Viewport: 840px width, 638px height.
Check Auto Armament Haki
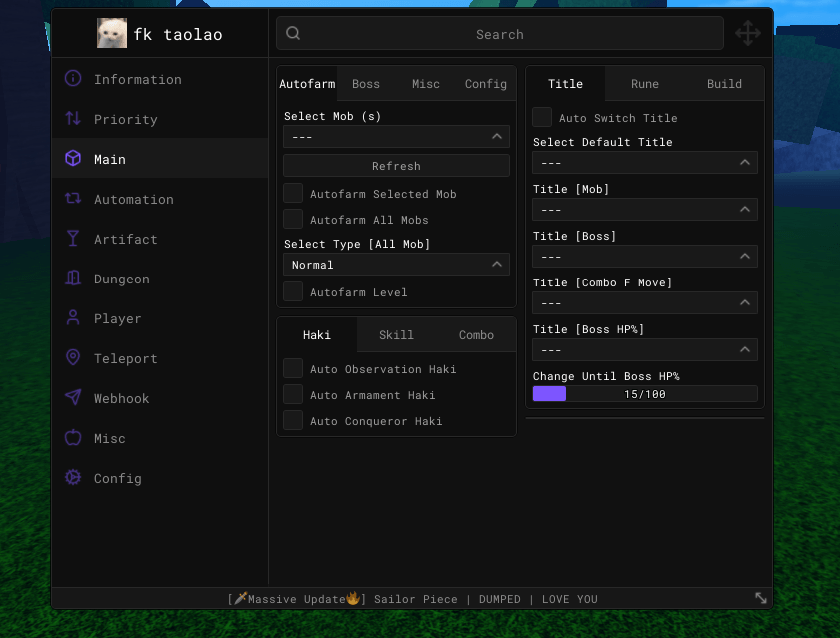(x=293, y=394)
